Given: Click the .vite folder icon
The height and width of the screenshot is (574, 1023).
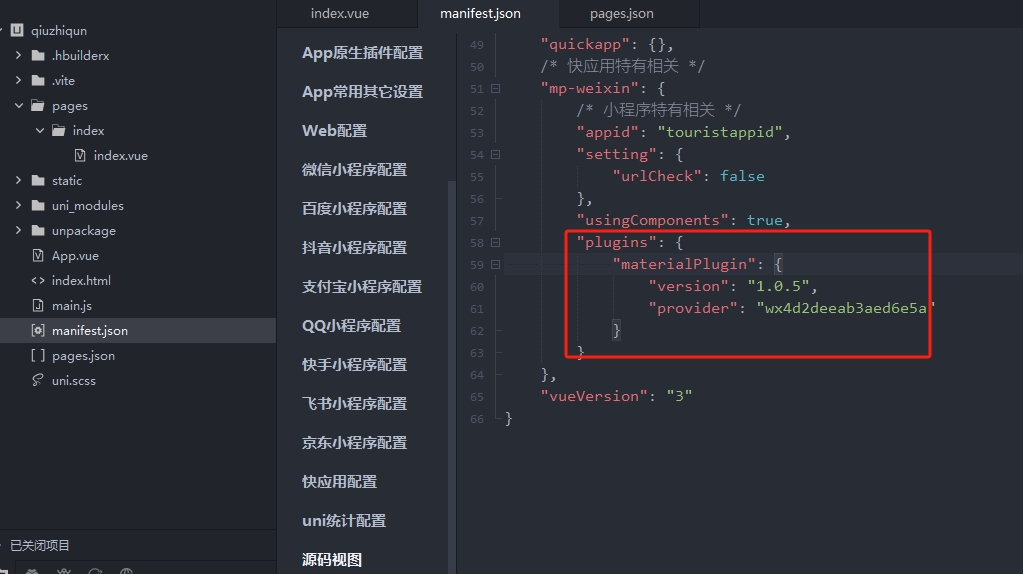Looking at the screenshot, I should pos(38,80).
